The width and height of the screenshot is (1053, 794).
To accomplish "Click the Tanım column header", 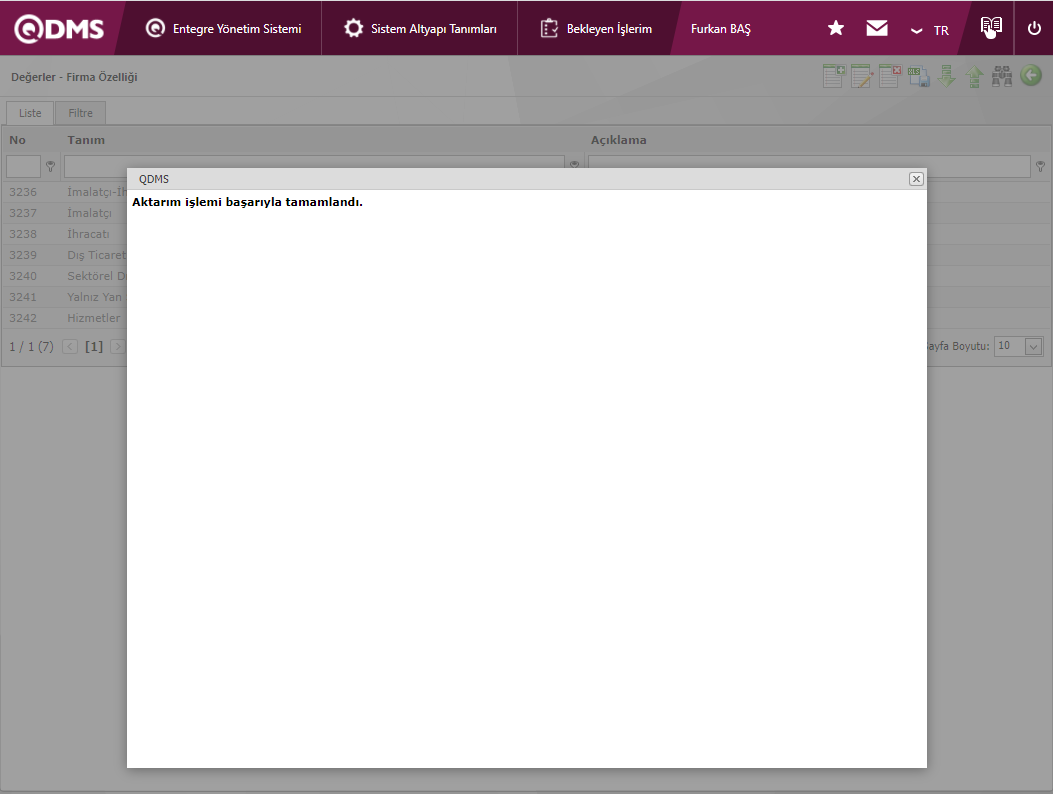I will (x=86, y=140).
